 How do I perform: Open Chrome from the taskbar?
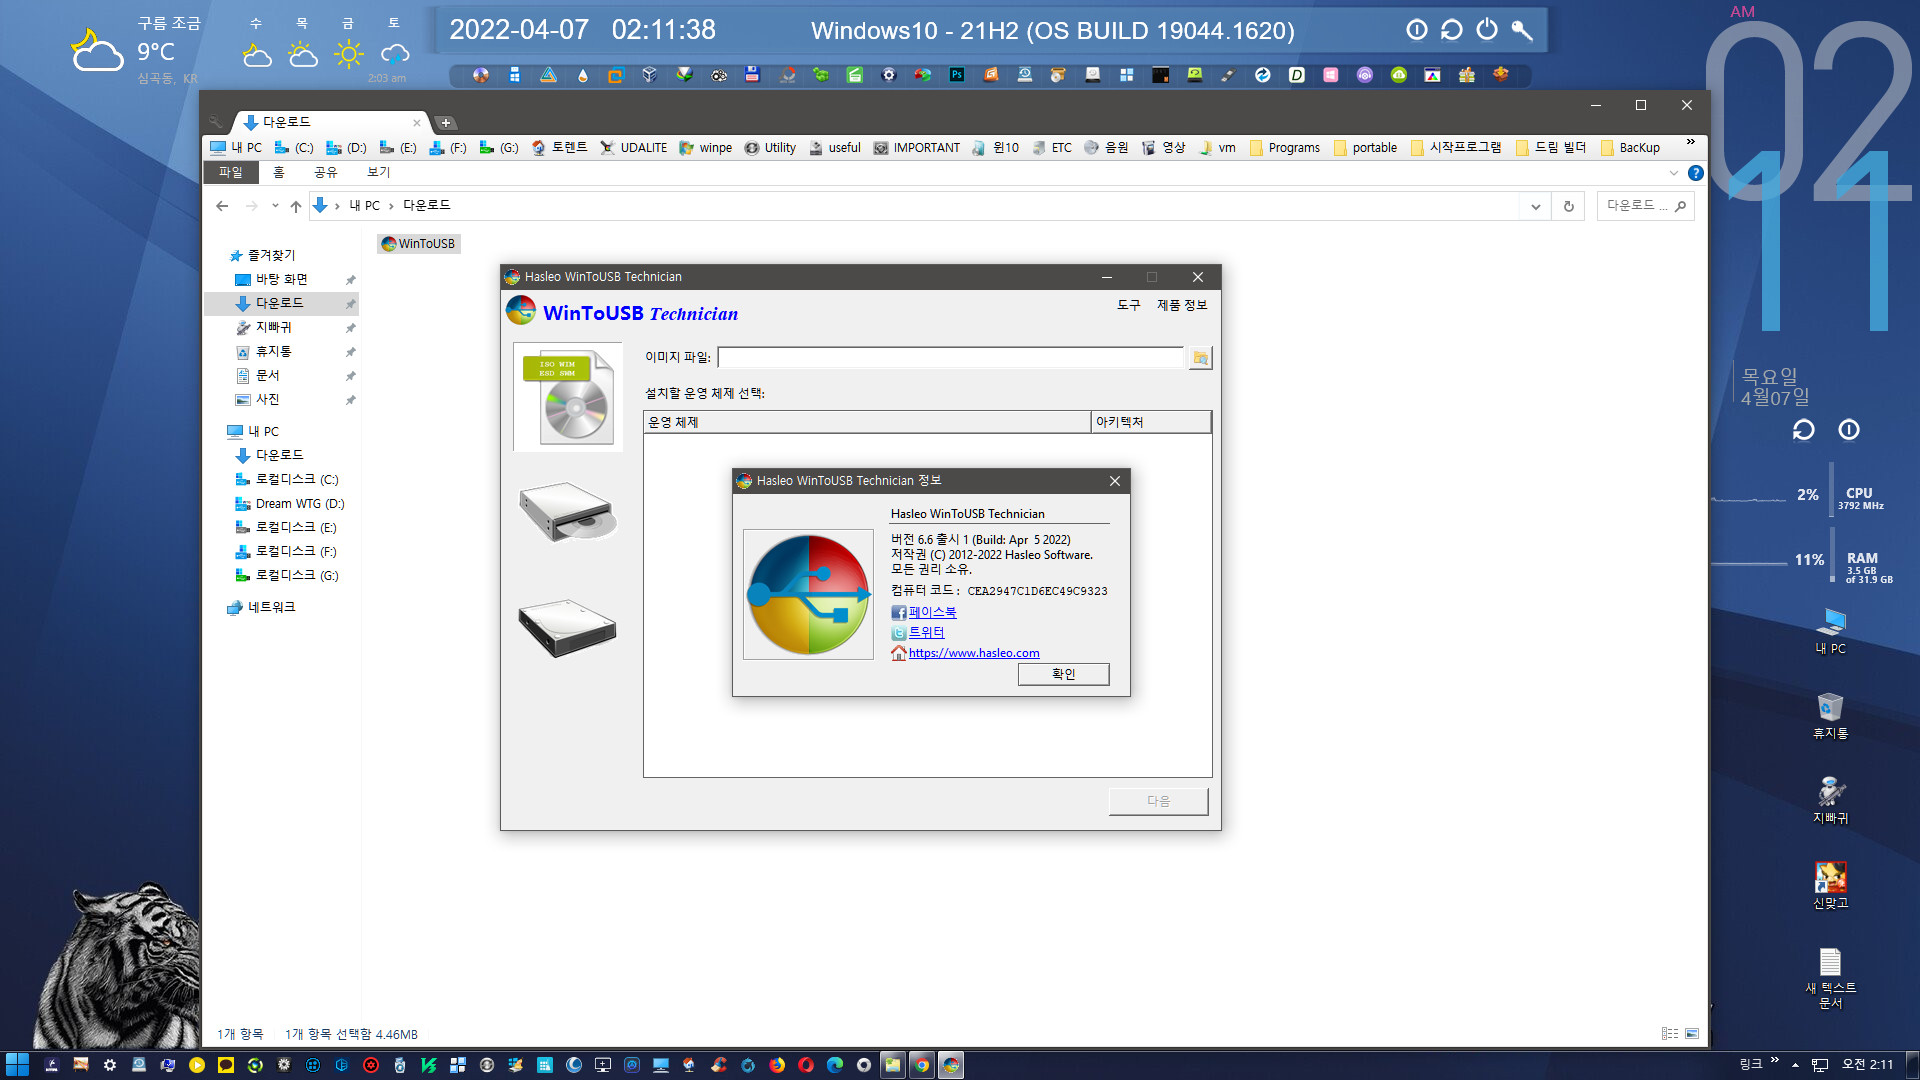point(922,1065)
